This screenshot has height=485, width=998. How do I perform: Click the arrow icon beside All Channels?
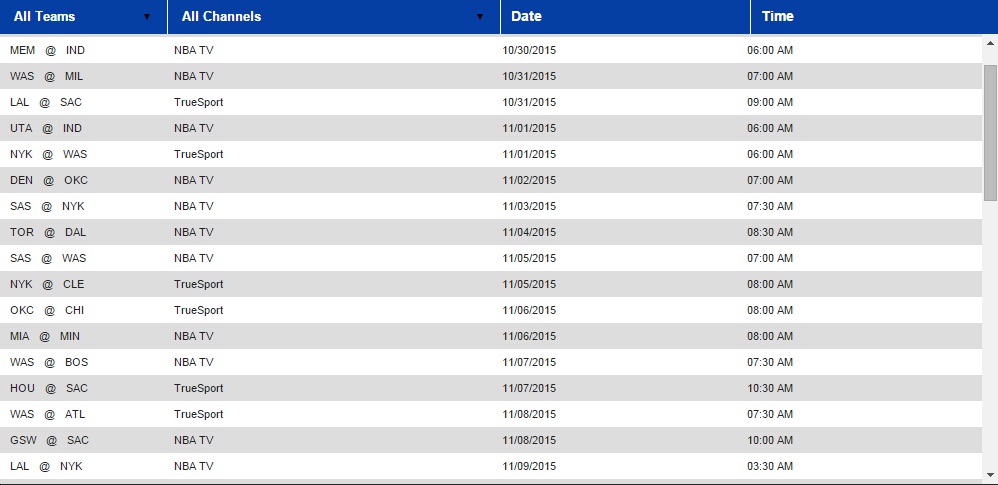480,17
